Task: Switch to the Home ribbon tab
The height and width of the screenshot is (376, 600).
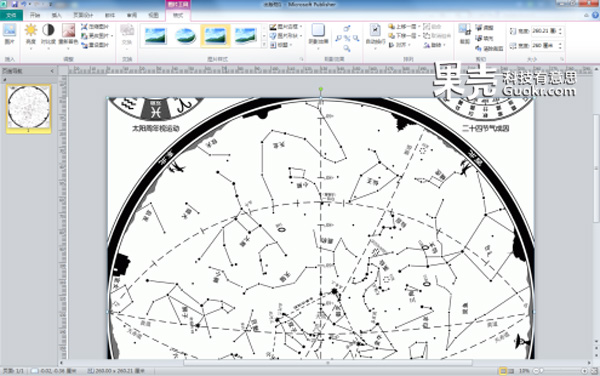Action: point(35,15)
